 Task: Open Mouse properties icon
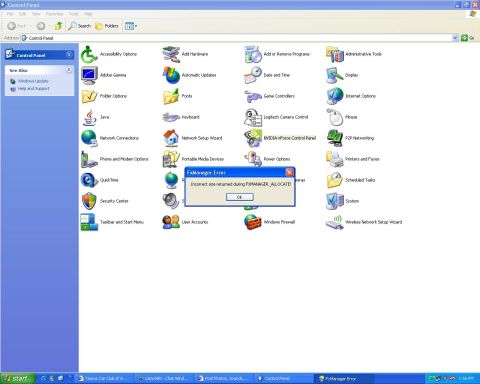tap(342, 117)
